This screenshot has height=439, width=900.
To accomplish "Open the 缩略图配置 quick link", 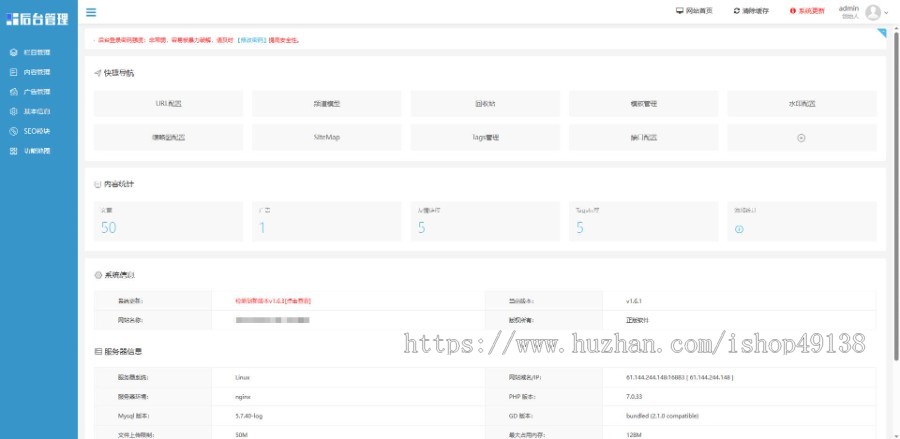I will (168, 138).
